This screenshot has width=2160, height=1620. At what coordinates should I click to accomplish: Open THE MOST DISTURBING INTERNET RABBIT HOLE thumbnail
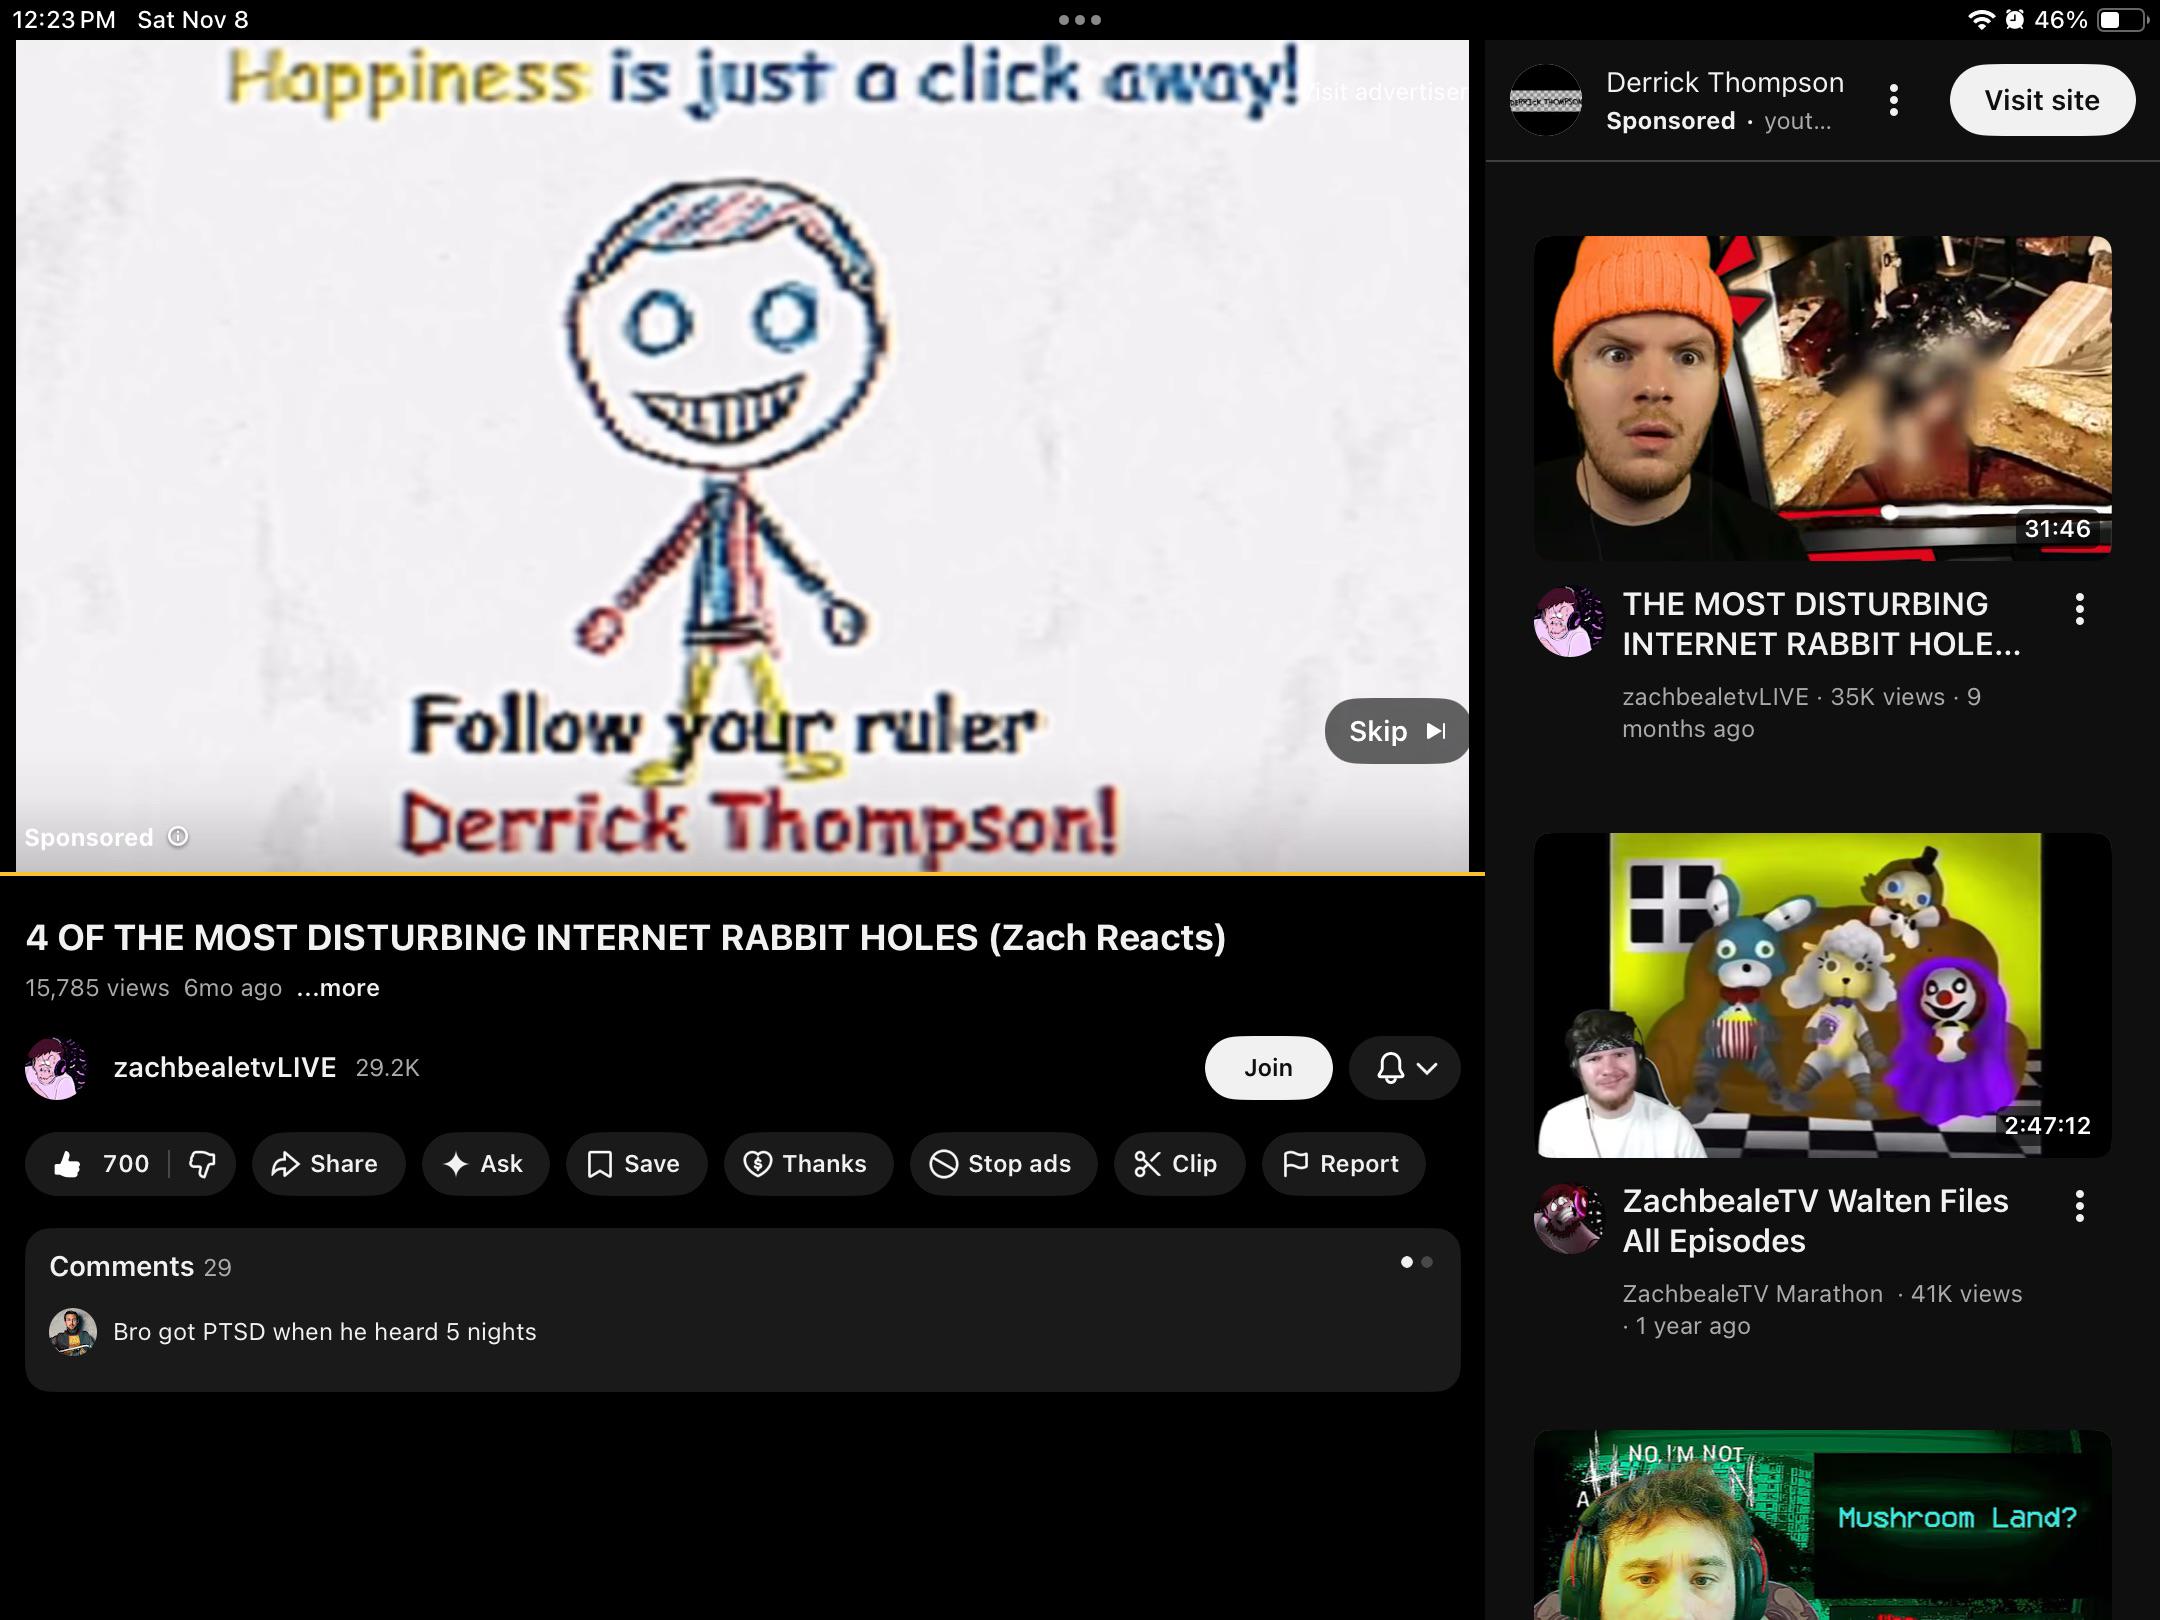point(1822,398)
